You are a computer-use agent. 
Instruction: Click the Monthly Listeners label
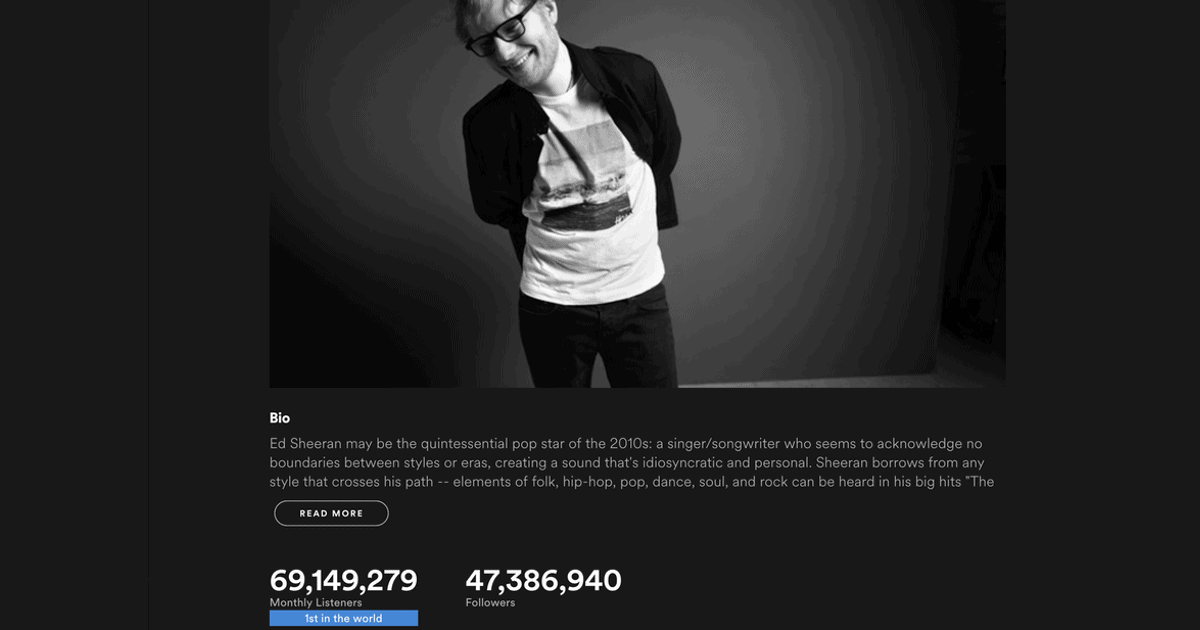tap(315, 603)
